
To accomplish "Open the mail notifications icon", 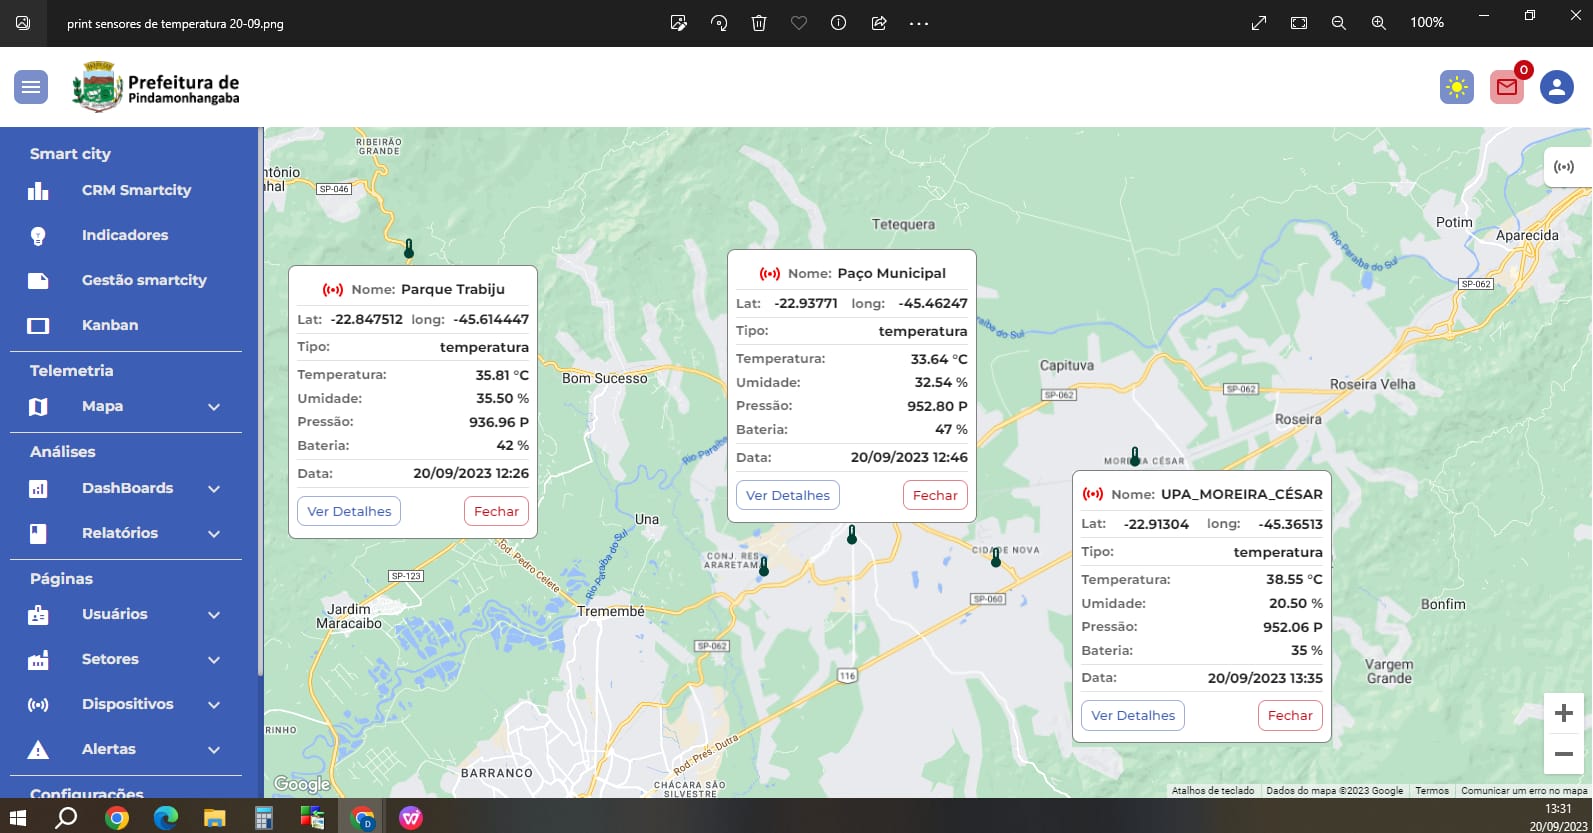I will 1506,87.
